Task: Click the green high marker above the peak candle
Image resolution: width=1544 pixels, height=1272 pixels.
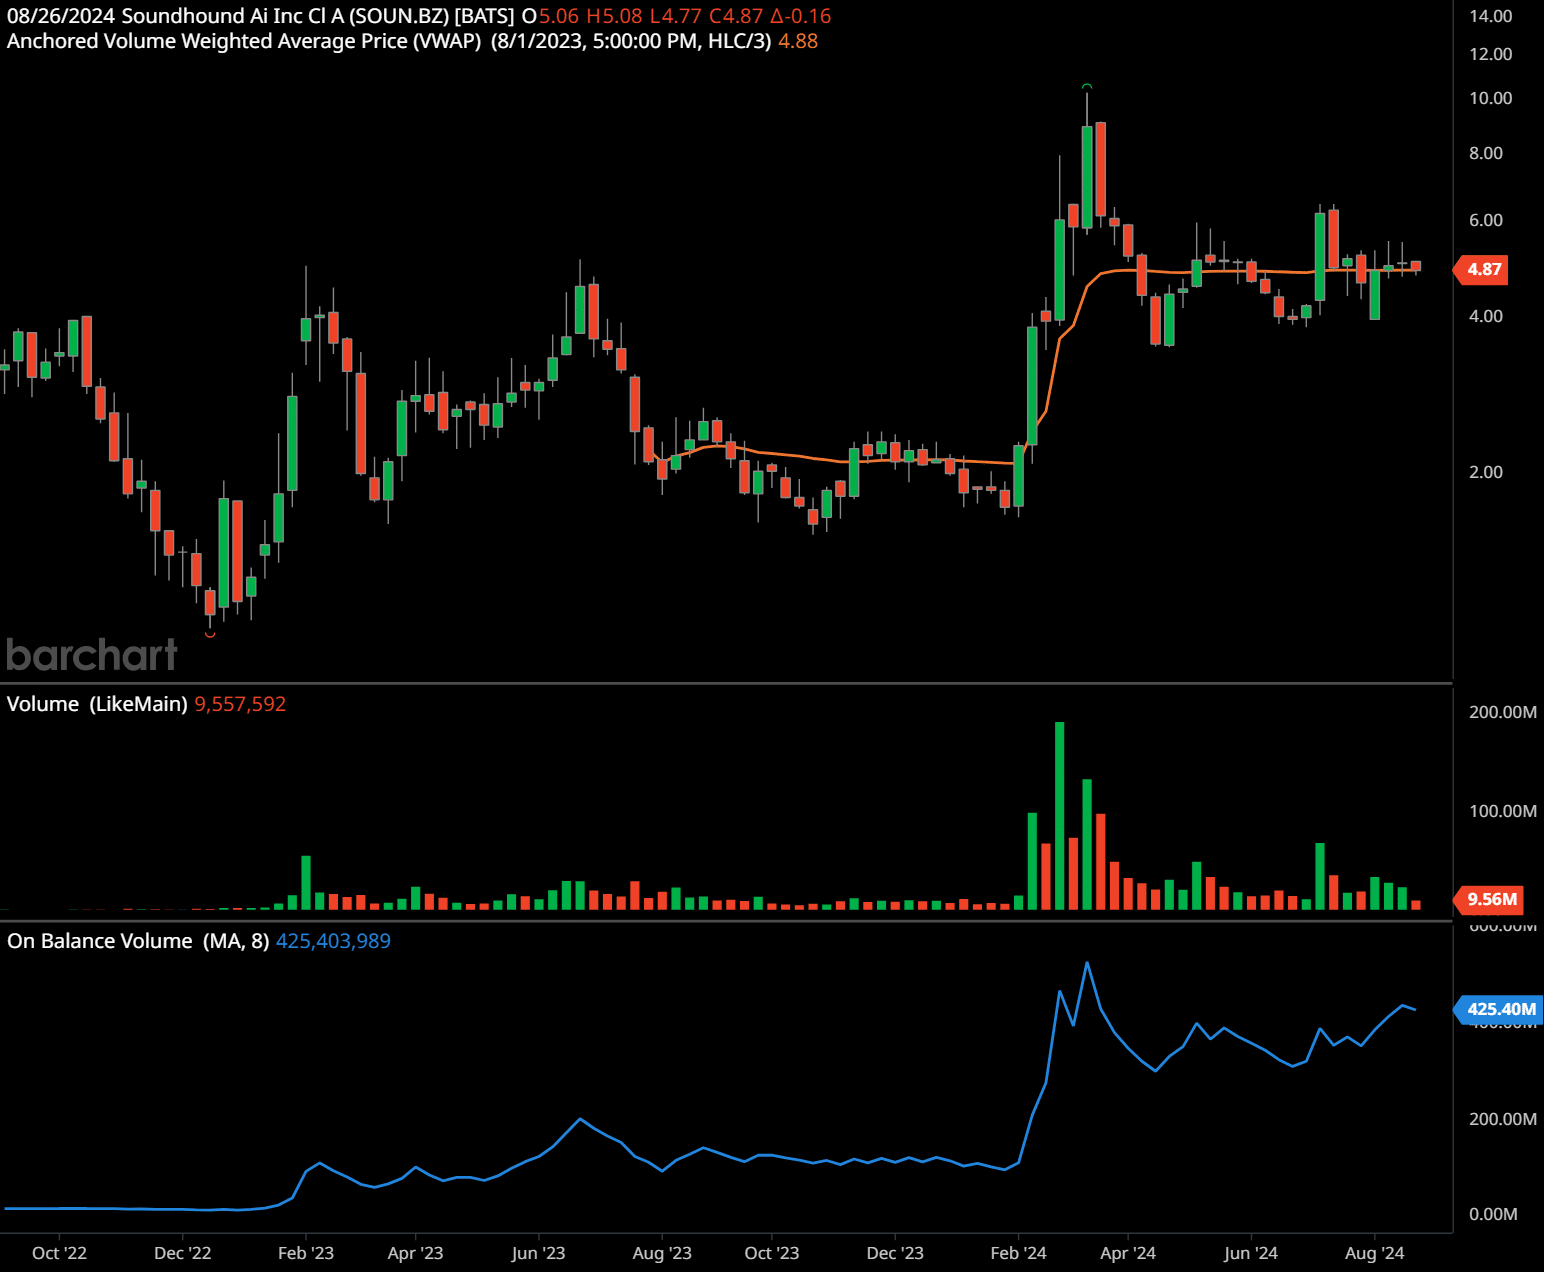Action: [1087, 87]
